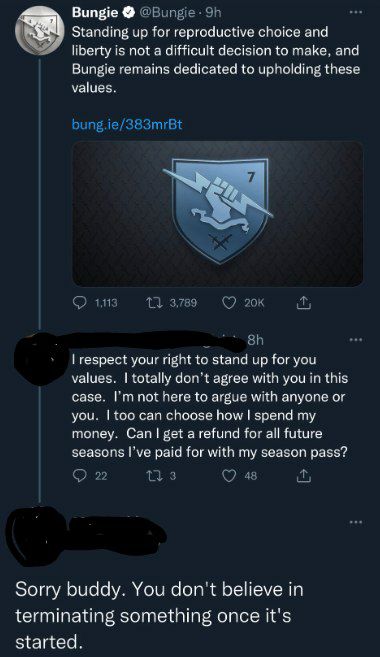
Task: Open the Bungie shield logo link preview
Action: tap(217, 214)
